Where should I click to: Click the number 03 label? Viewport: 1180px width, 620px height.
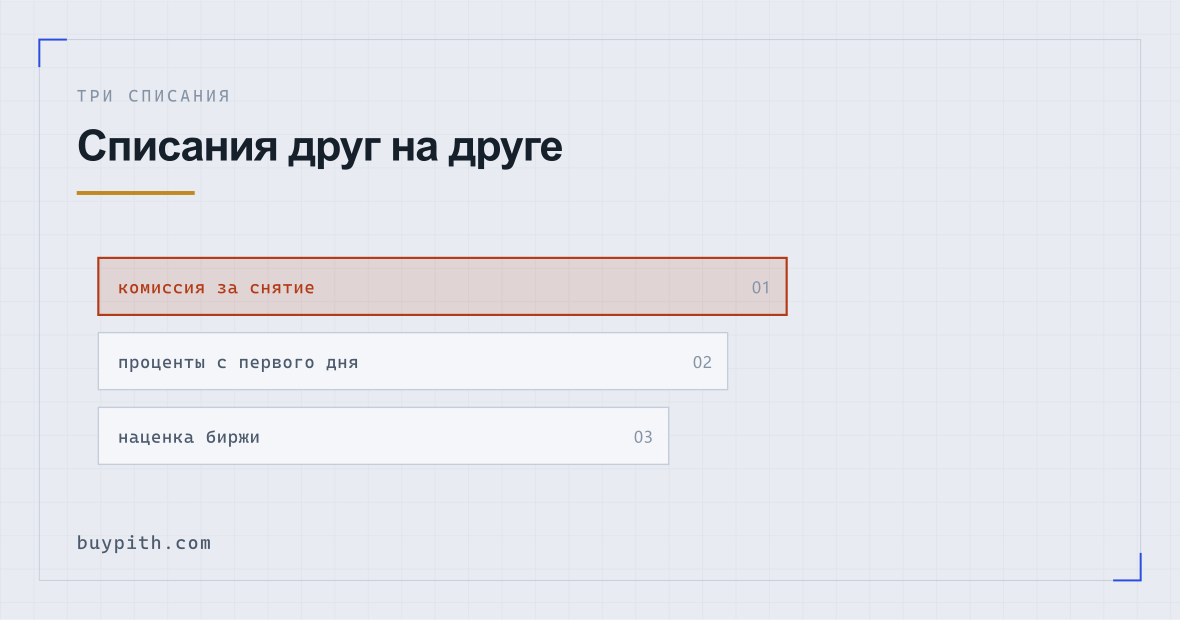[x=643, y=437]
